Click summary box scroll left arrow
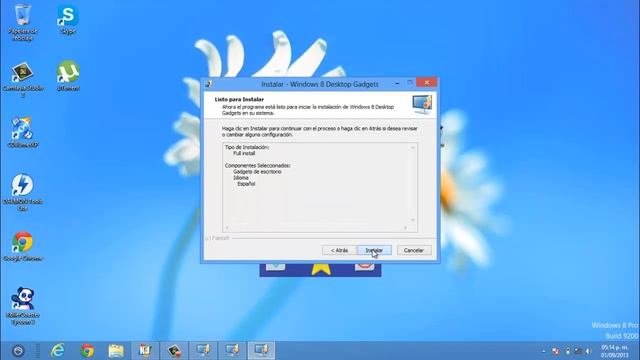Screen dimensions: 640x360 pos(227,228)
